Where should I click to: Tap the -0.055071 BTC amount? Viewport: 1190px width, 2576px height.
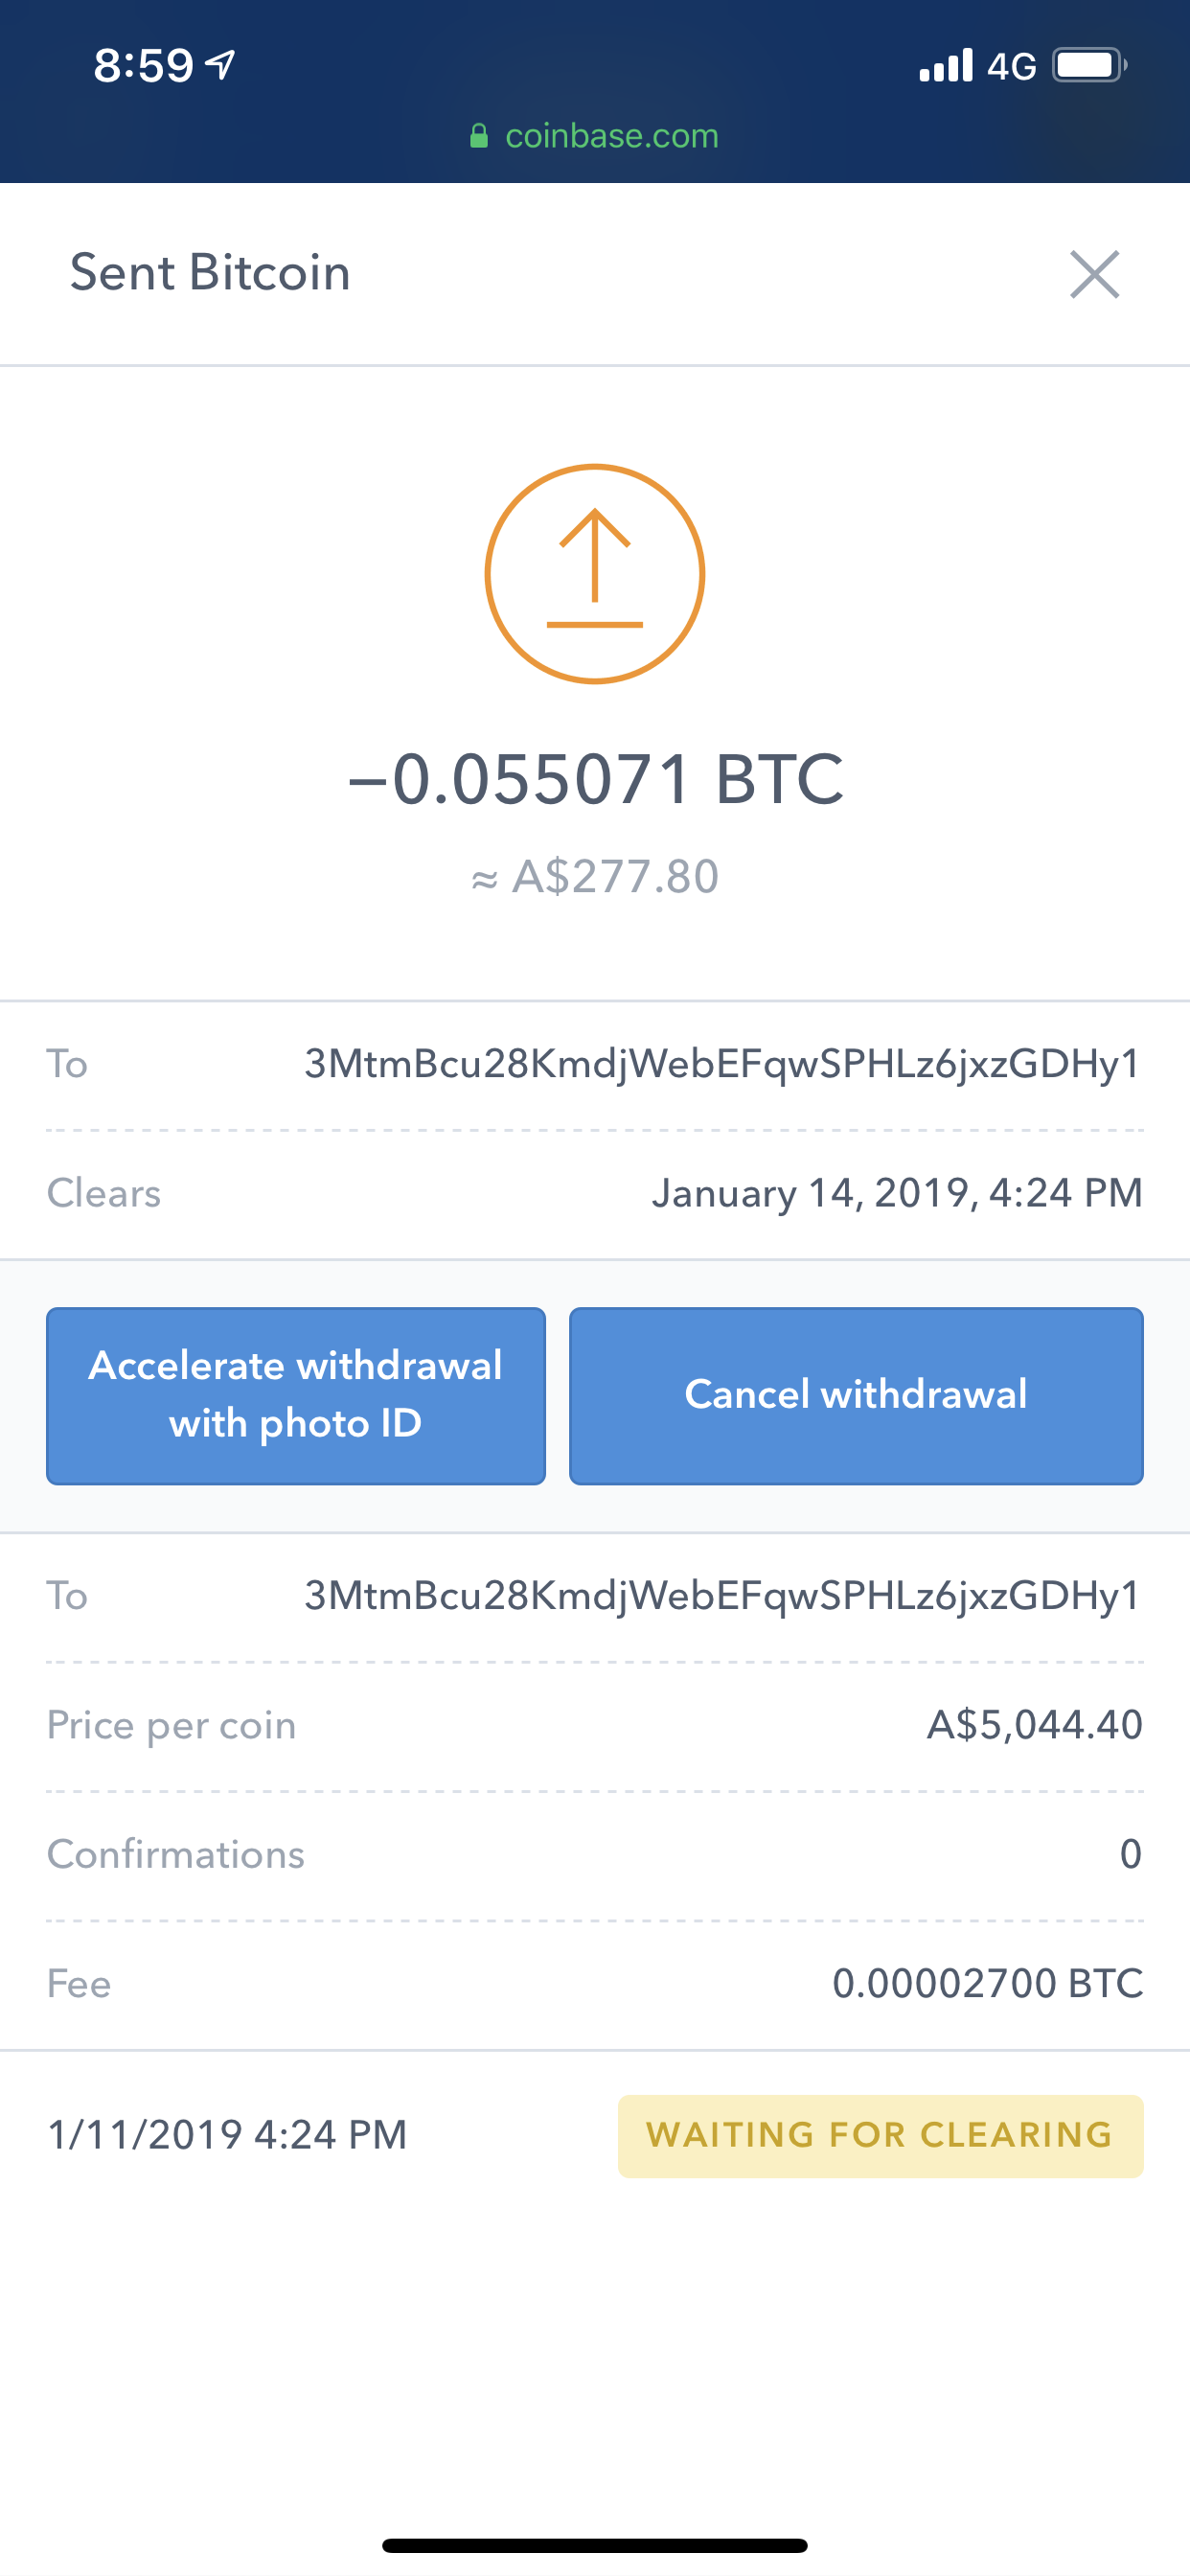click(595, 779)
